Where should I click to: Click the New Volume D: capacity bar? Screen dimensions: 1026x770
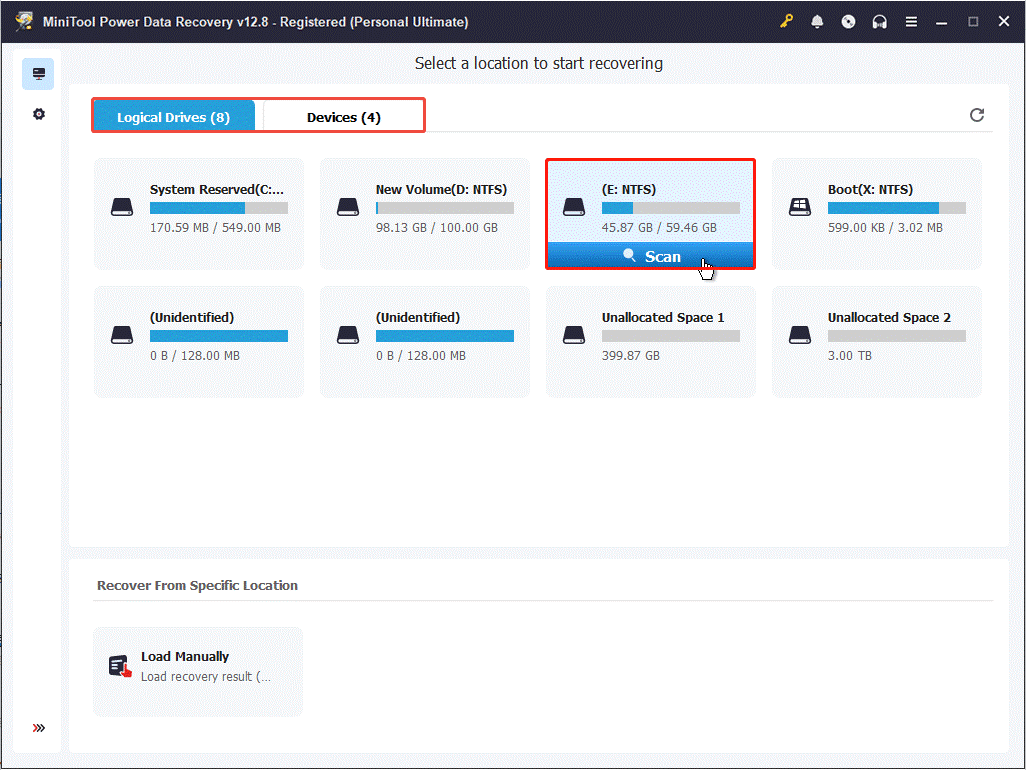[x=445, y=207]
